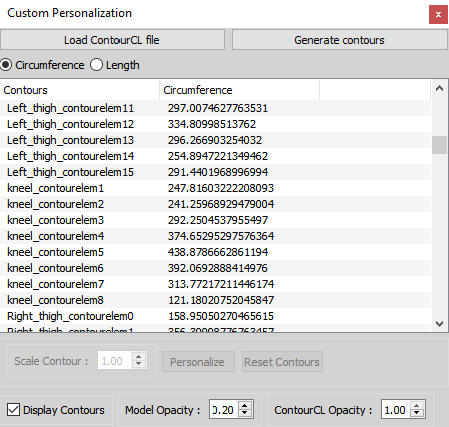449x427 pixels.
Task: Click the disabled Personalize button
Action: click(198, 362)
